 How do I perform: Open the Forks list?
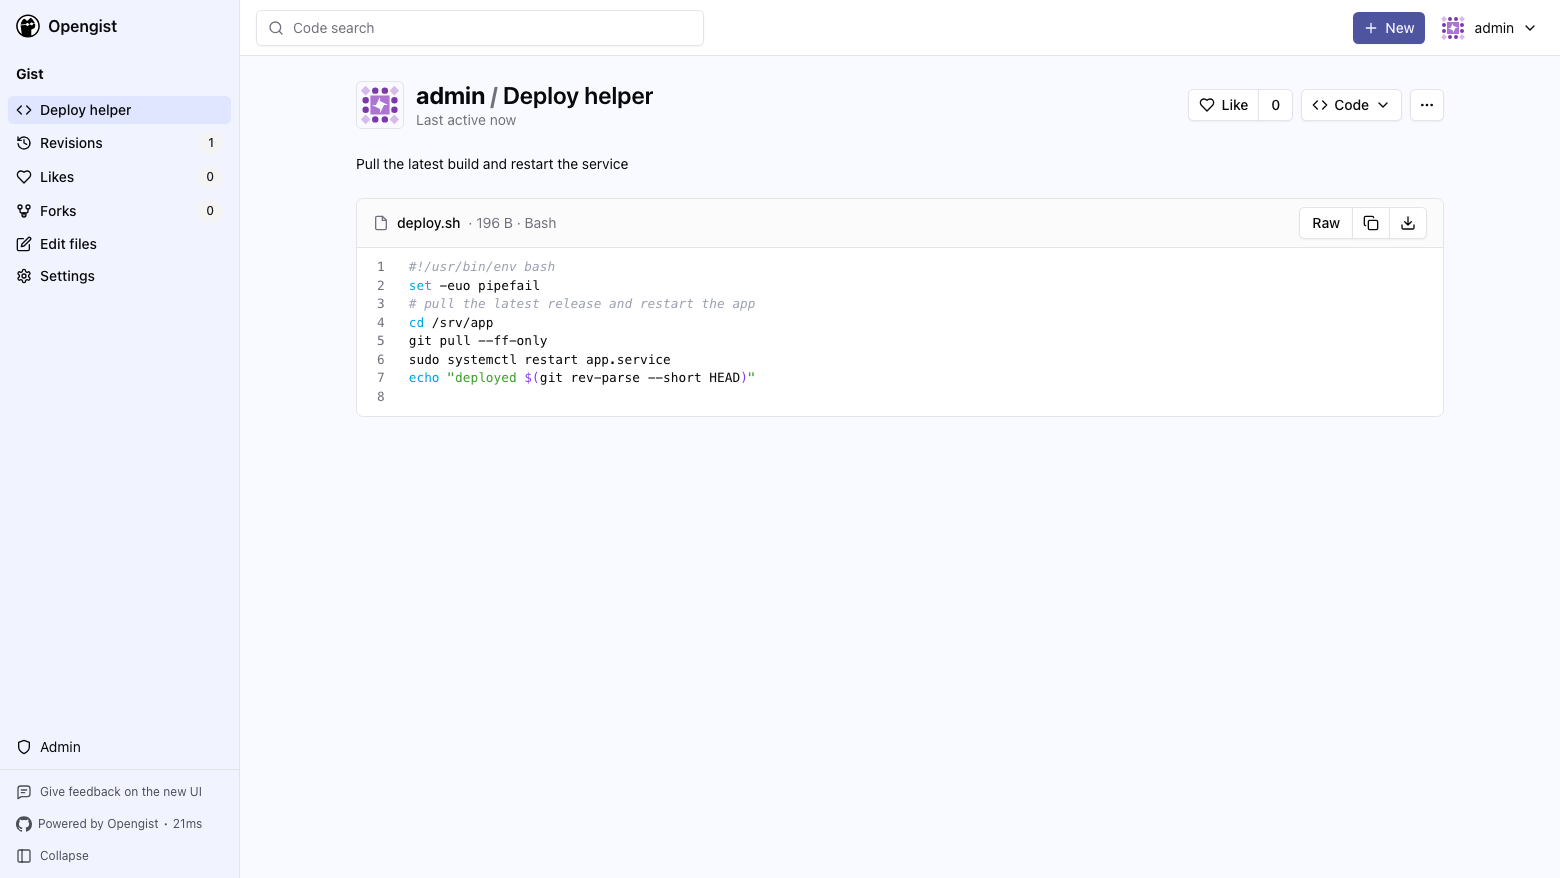[119, 211]
